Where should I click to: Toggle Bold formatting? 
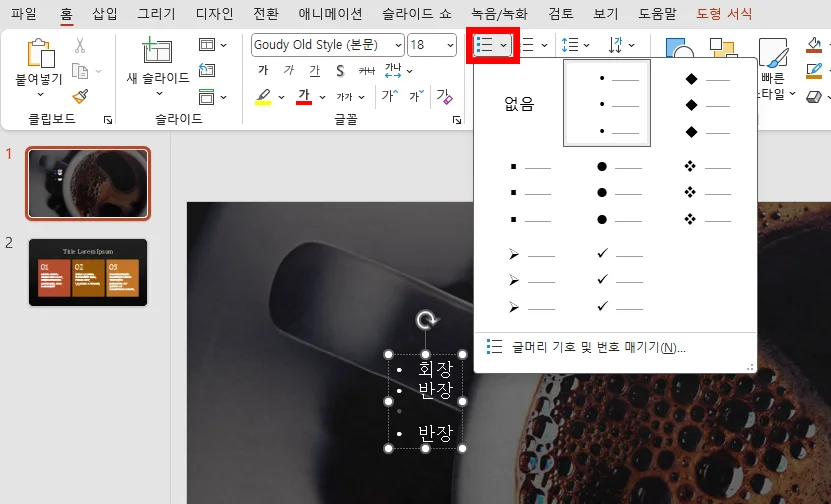pos(263,70)
